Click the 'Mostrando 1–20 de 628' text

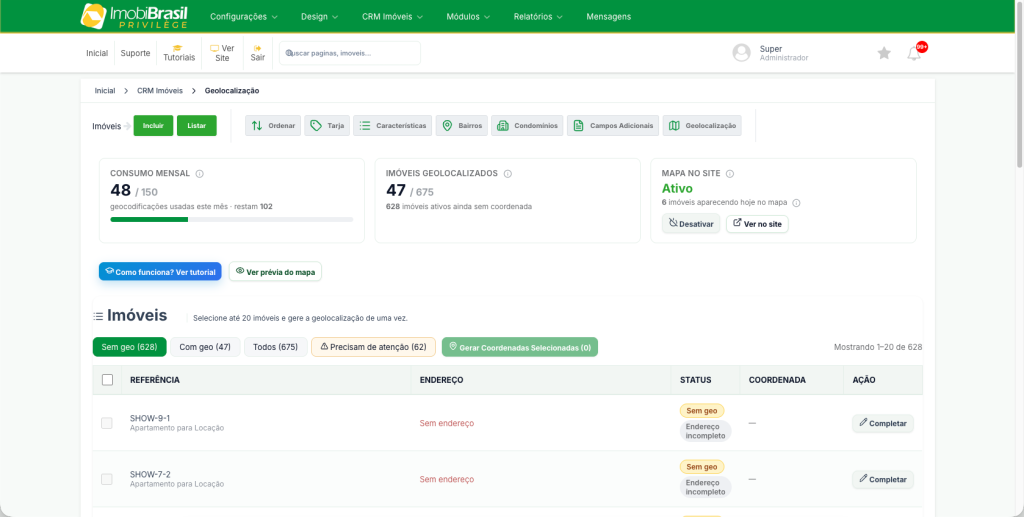pos(878,347)
